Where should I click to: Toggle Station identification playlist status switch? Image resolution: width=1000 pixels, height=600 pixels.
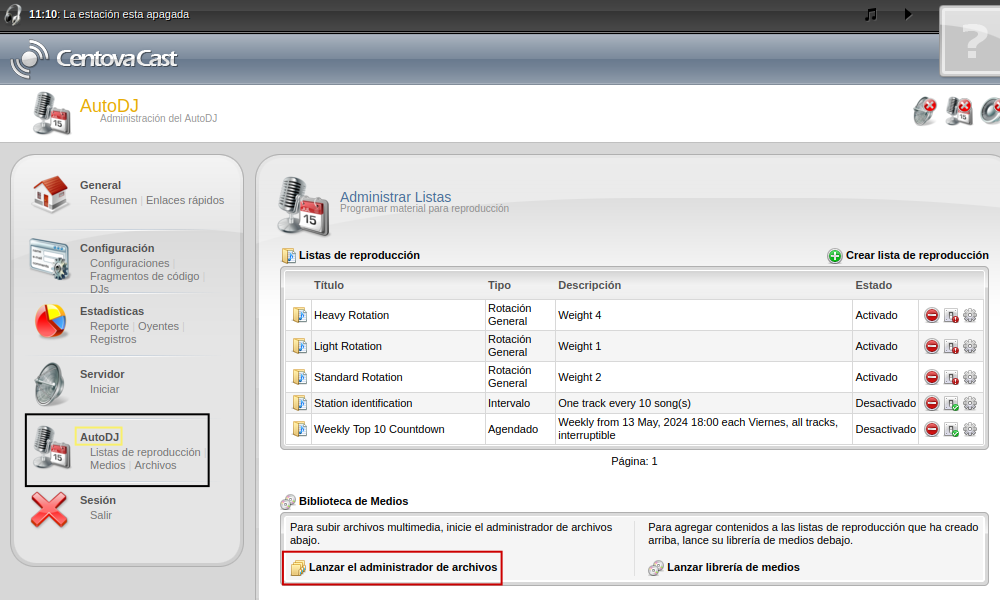click(951, 404)
